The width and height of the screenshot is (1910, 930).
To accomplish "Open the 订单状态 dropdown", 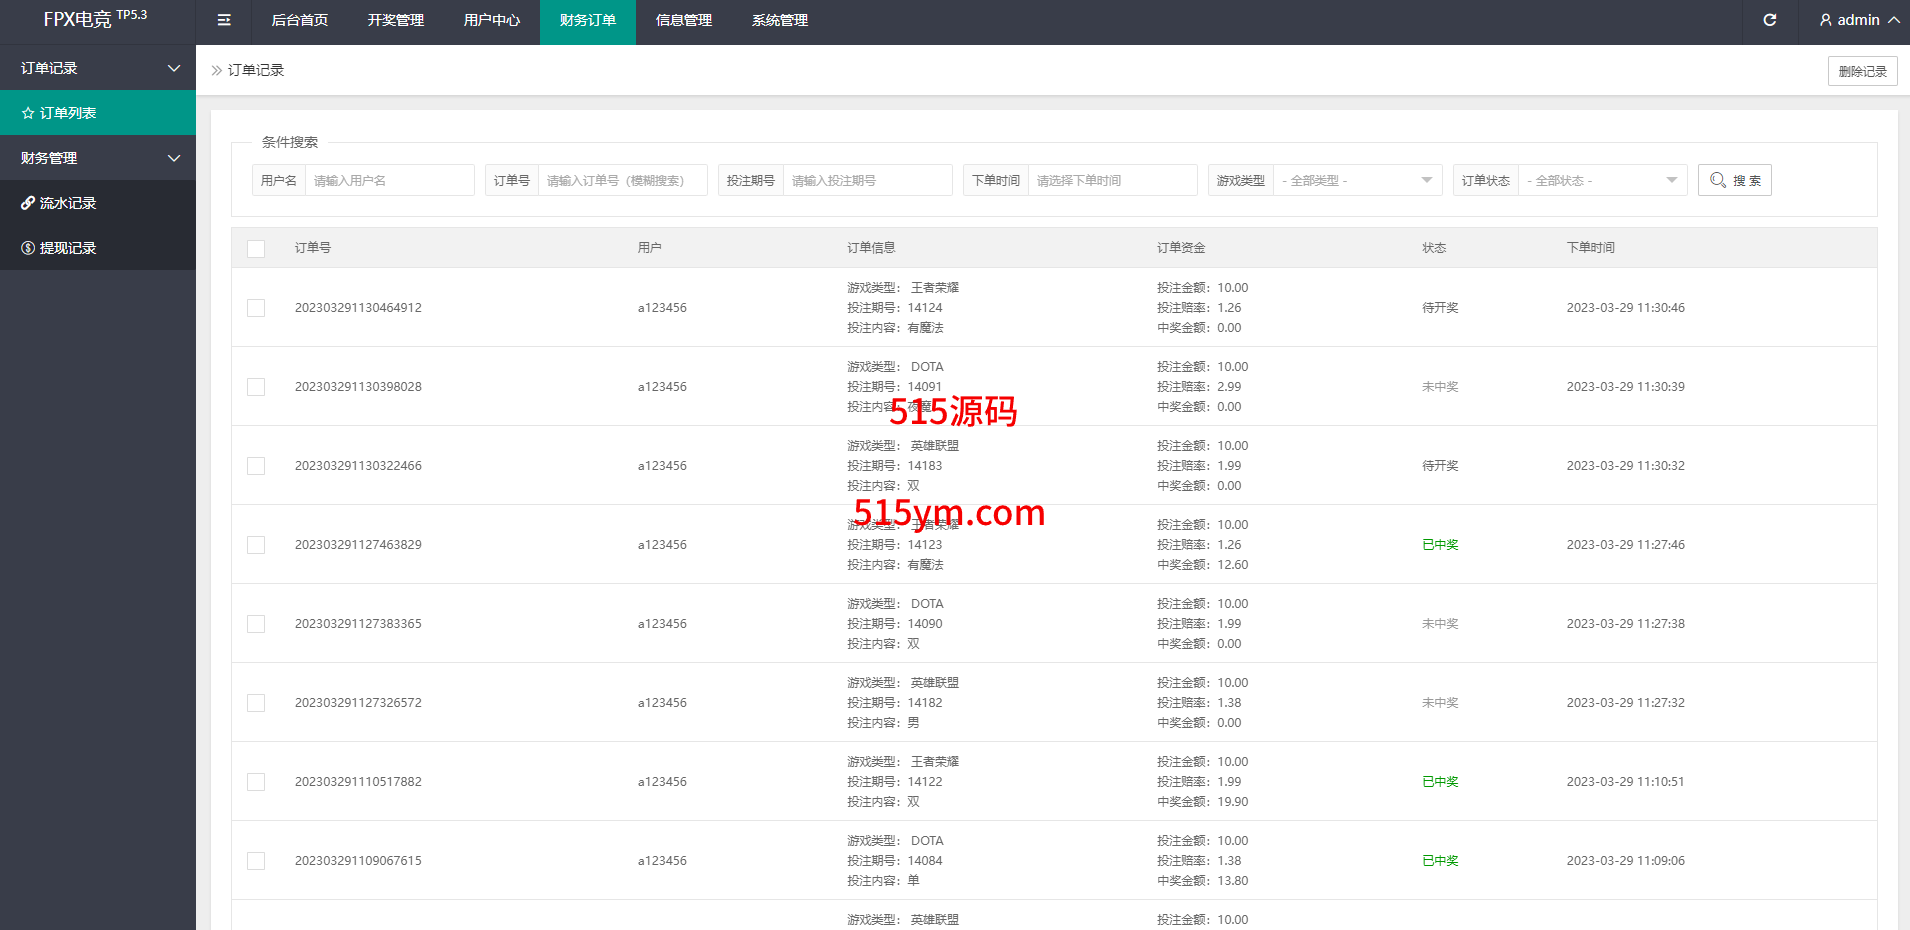I will tap(1602, 180).
